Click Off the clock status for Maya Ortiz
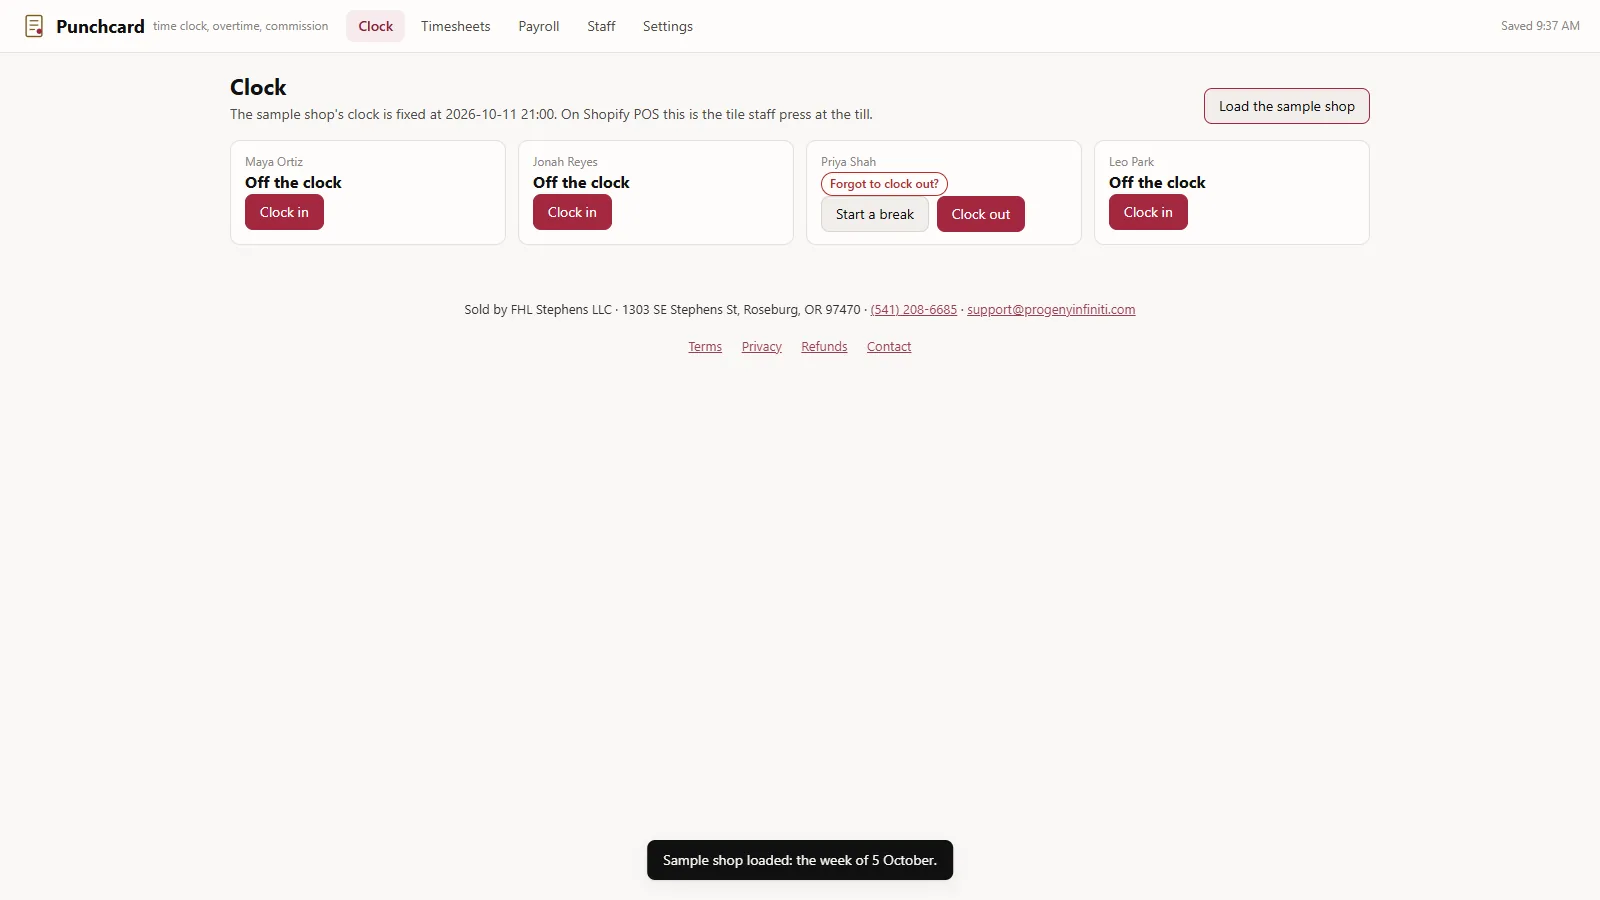This screenshot has width=1600, height=900. coord(293,182)
